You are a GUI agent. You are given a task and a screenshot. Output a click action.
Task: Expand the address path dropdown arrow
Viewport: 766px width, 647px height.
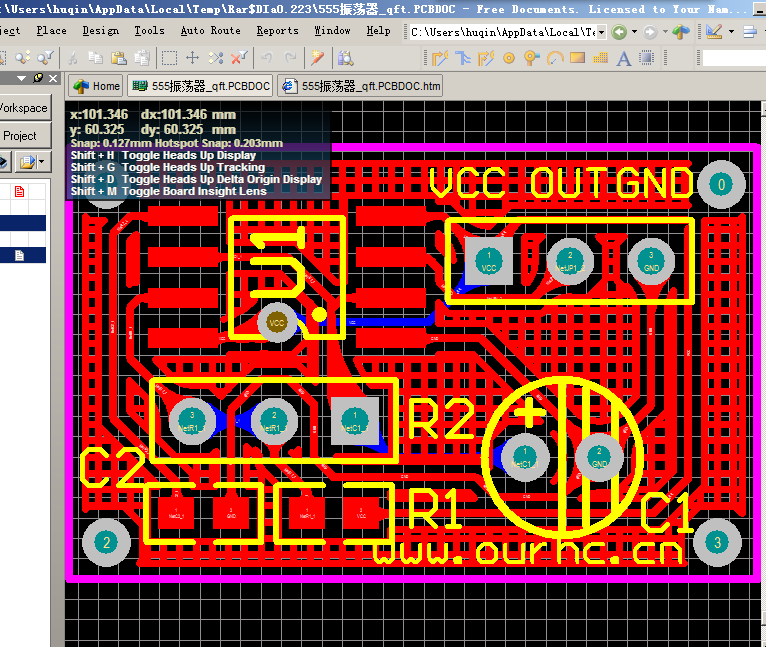tap(602, 32)
